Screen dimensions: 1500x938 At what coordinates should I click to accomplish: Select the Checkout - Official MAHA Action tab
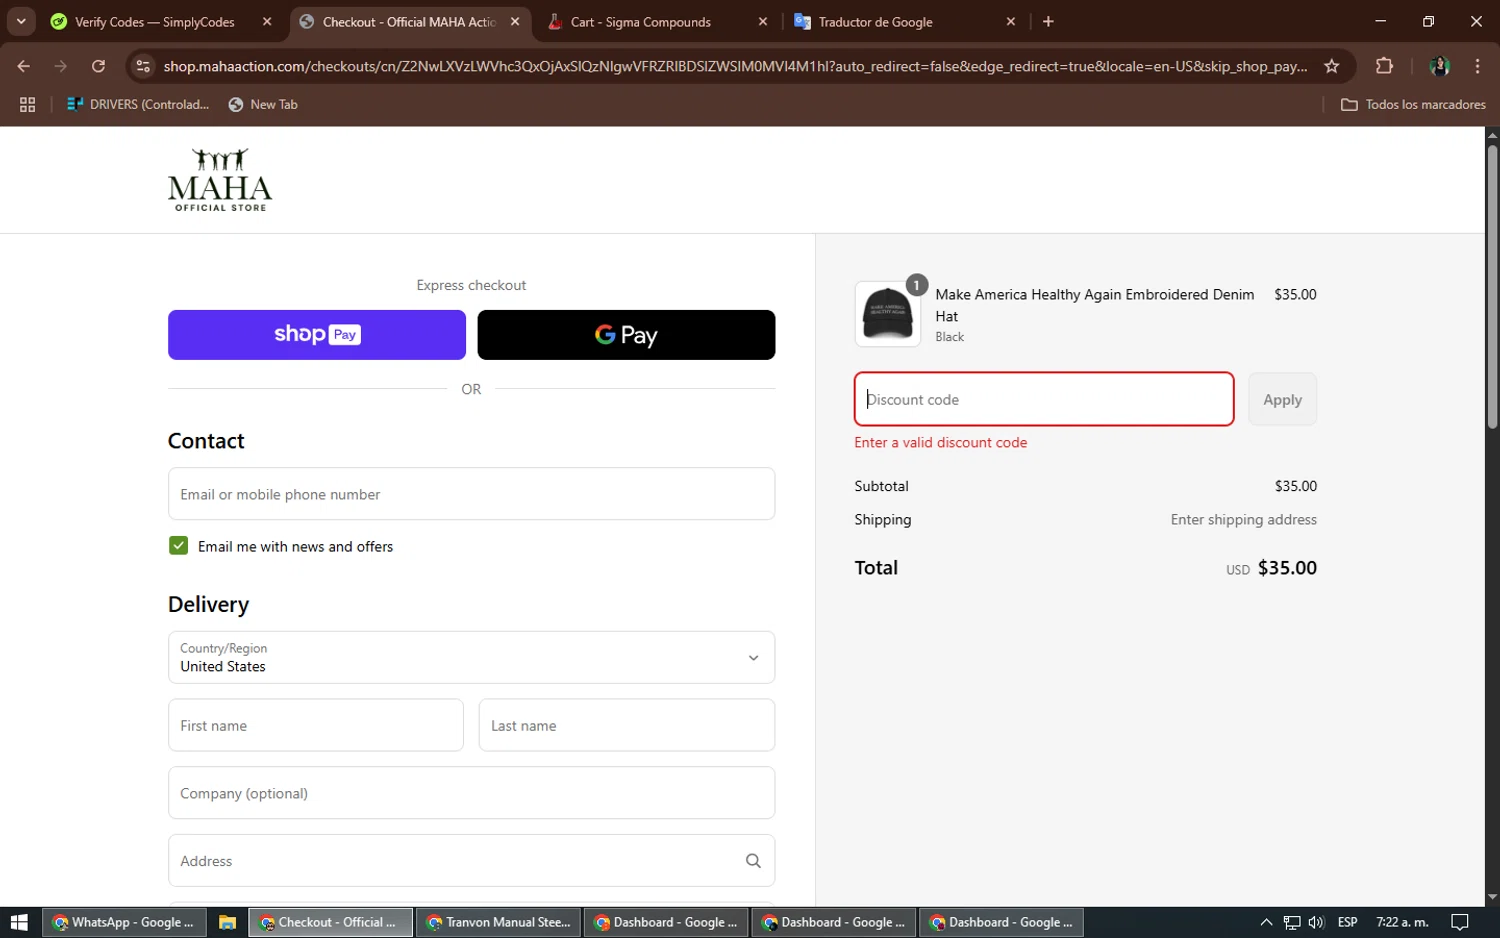(x=409, y=22)
